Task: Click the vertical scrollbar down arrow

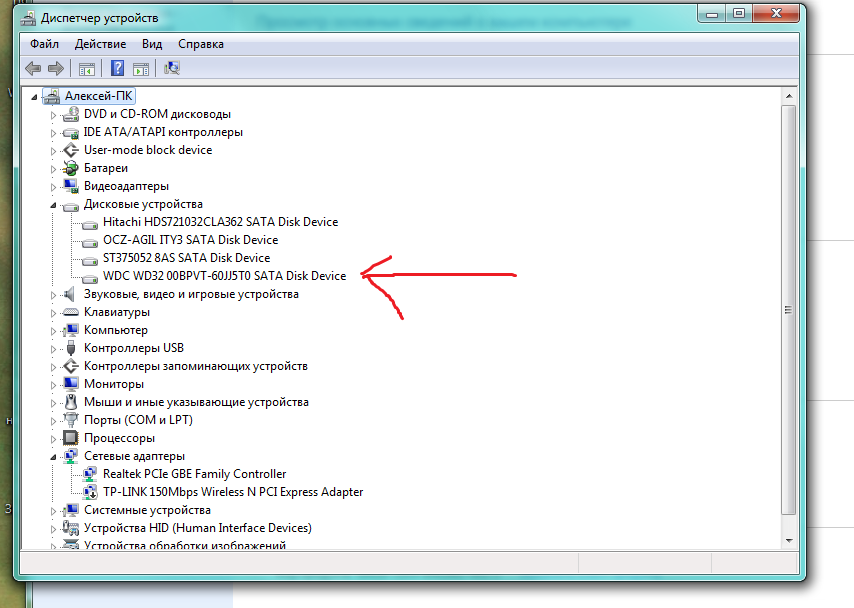Action: point(789,541)
